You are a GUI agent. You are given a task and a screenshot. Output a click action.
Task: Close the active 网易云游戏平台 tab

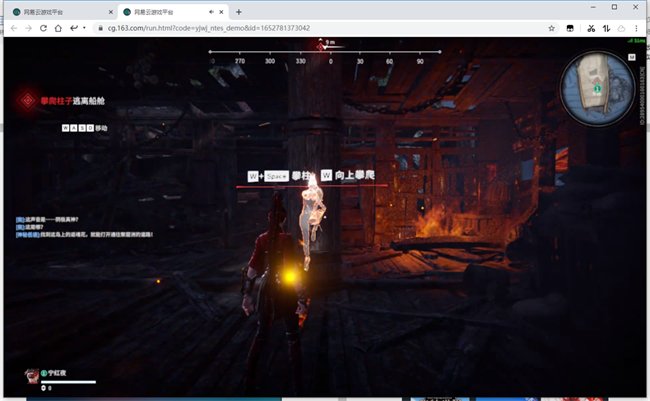(221, 11)
